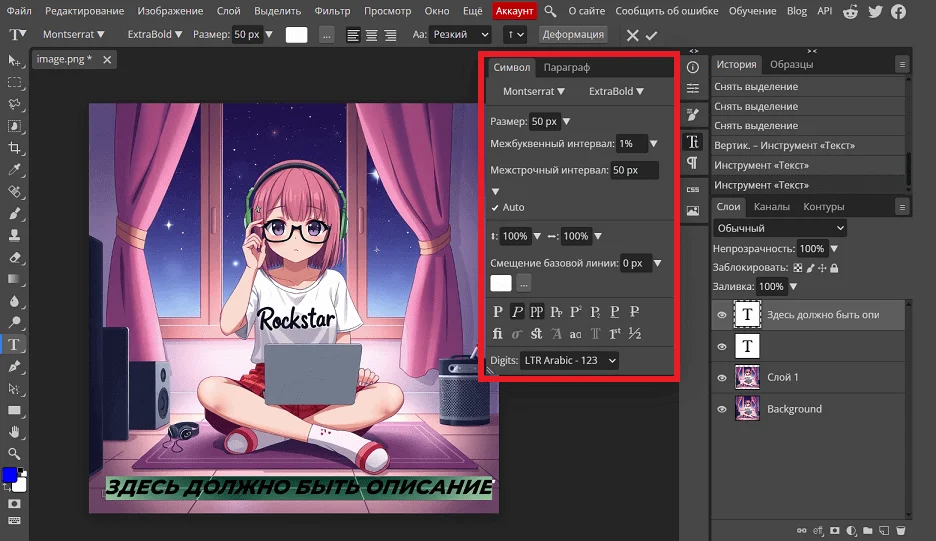Select the Eyedropper tool
Screen dimensions: 936x541
click(x=15, y=170)
